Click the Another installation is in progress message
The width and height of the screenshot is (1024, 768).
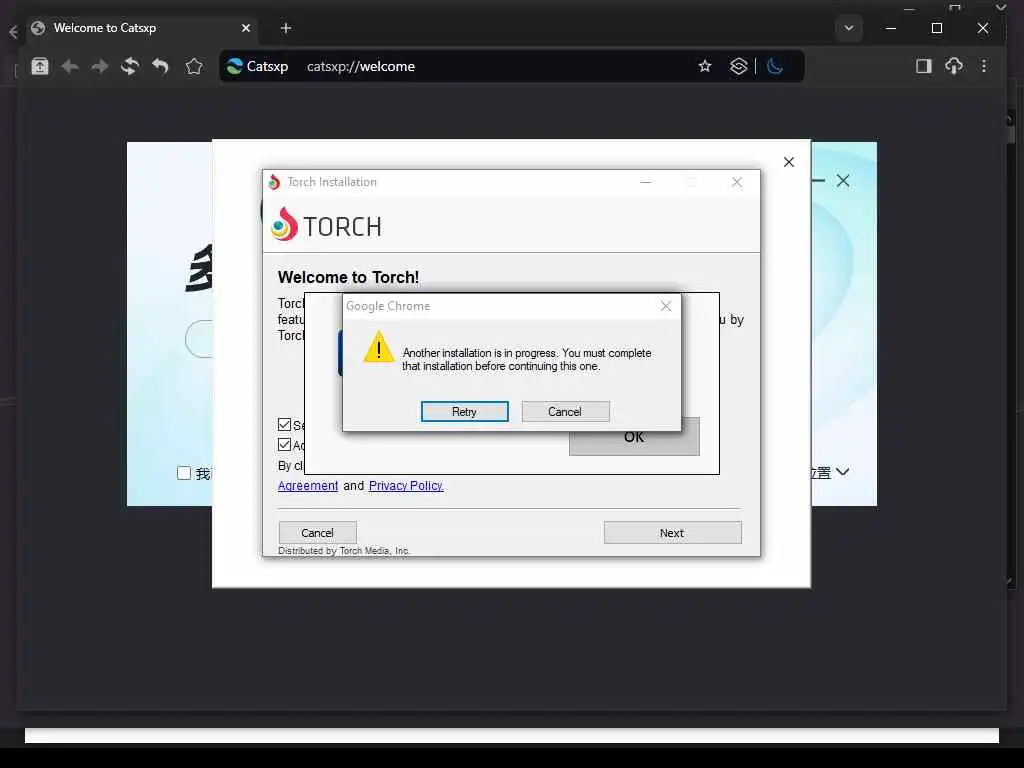[526, 359]
